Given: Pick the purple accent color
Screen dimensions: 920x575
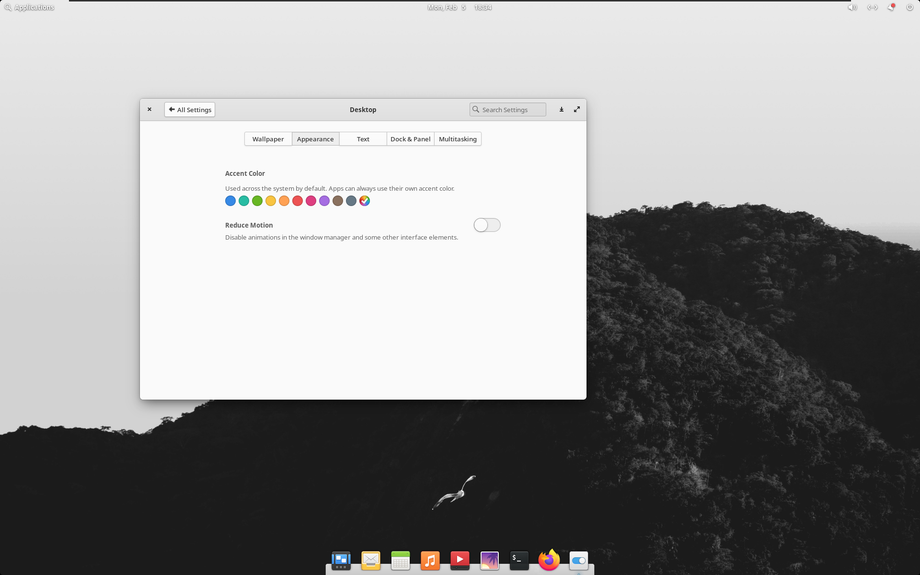Looking at the screenshot, I should [x=324, y=201].
